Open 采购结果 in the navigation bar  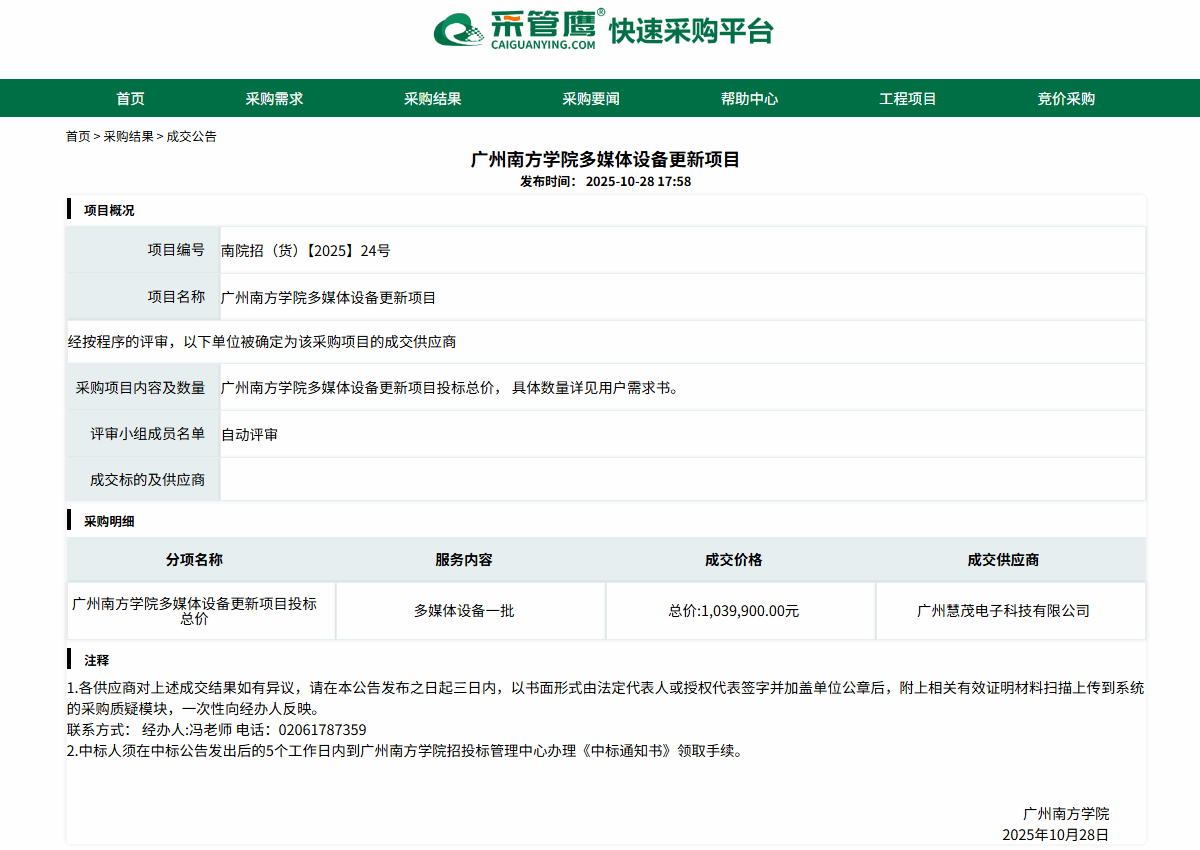coord(432,98)
